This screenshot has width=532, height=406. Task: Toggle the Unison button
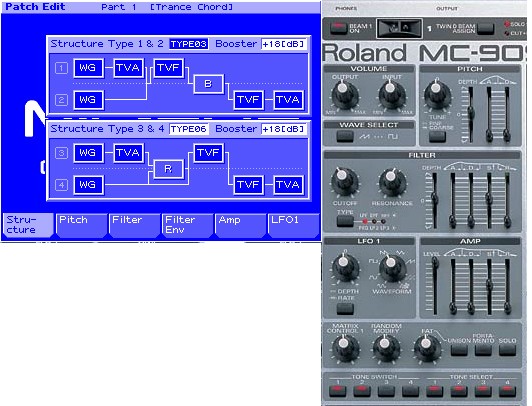(x=459, y=351)
